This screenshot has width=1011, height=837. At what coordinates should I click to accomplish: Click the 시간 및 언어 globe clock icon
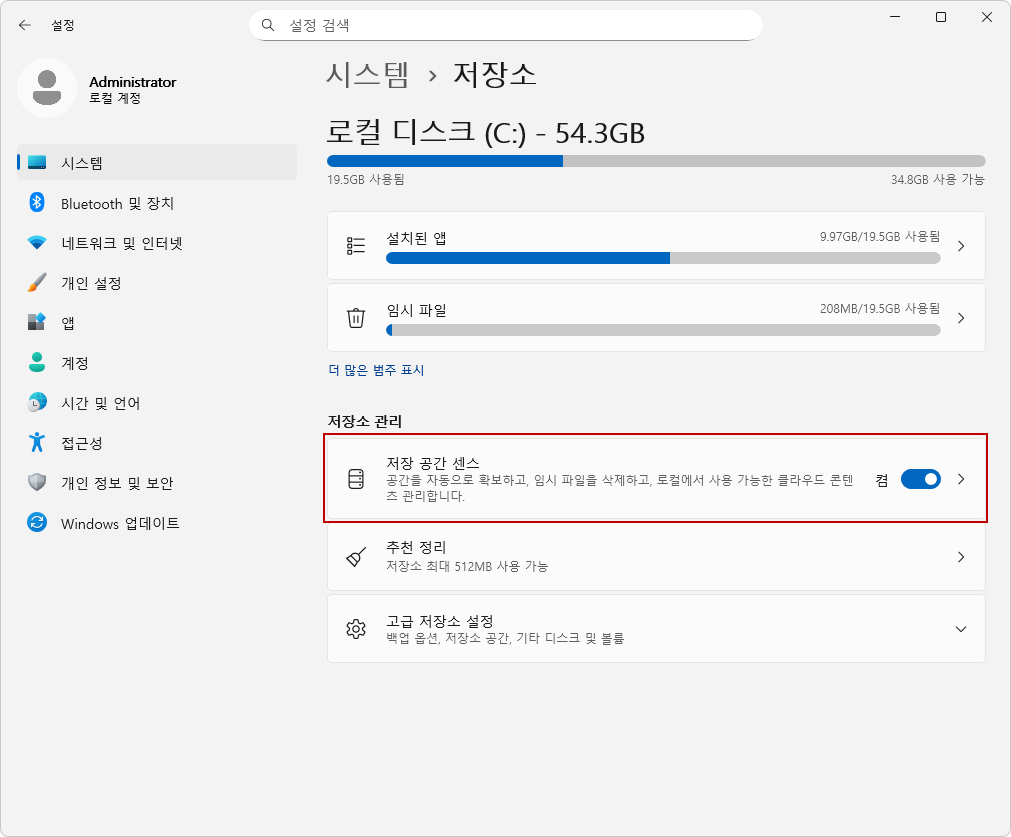click(x=37, y=402)
